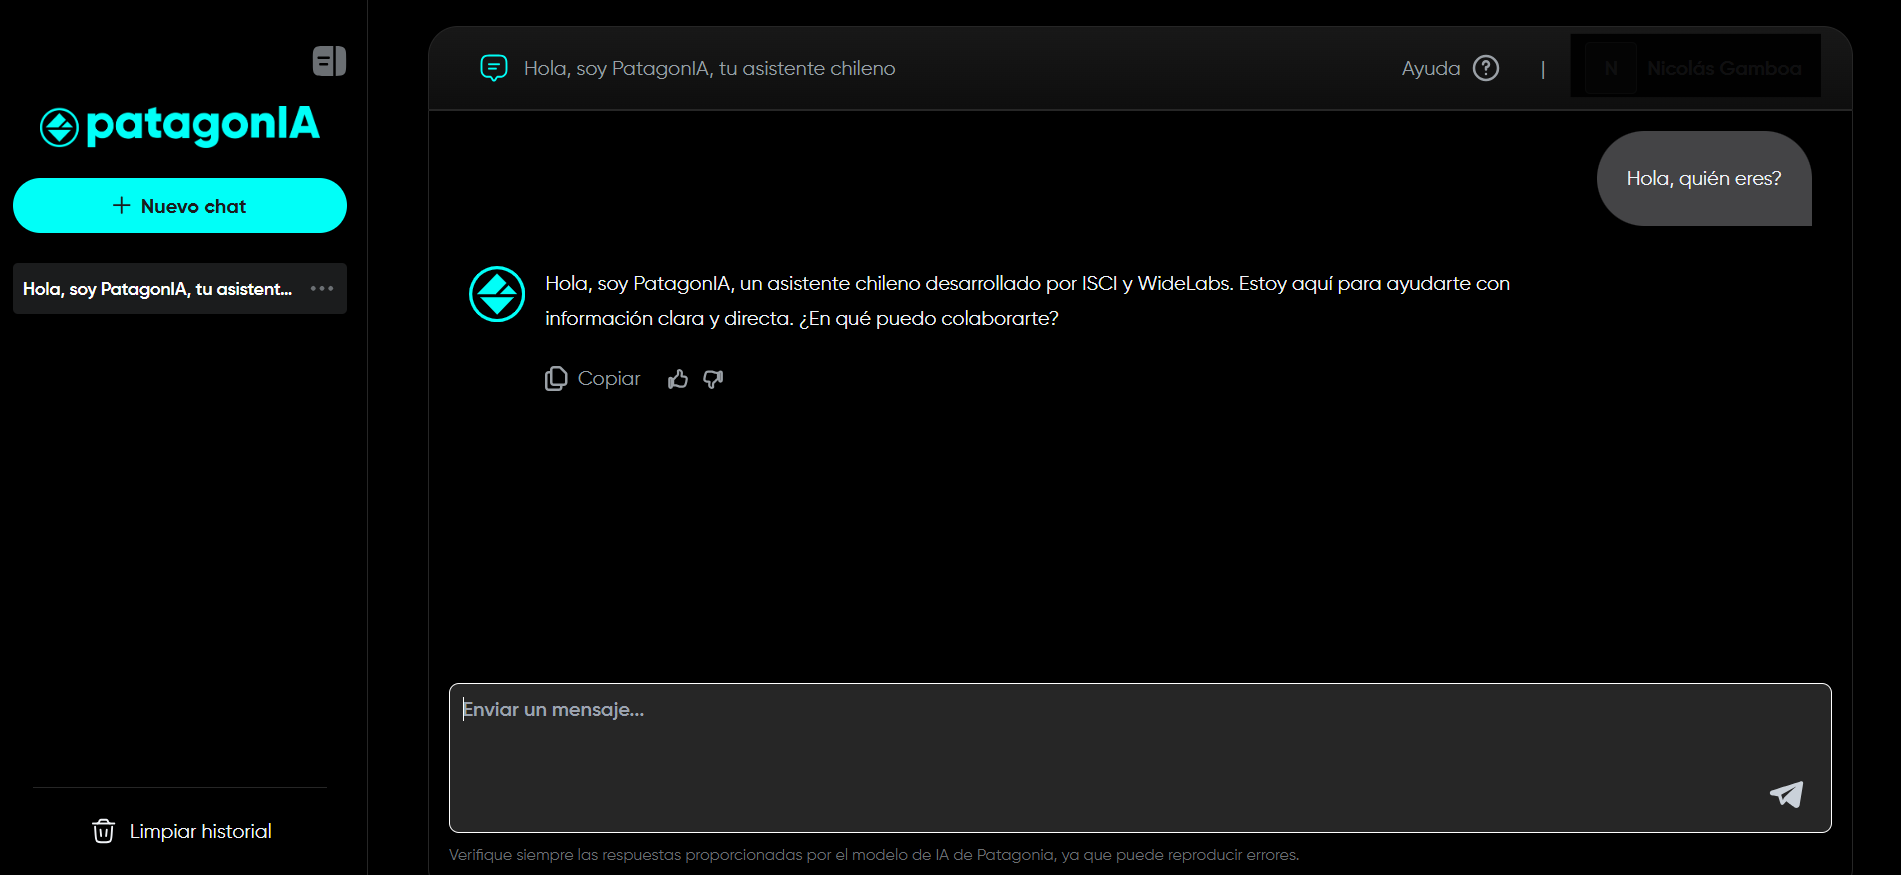The width and height of the screenshot is (1901, 875).
Task: Collapse the sidebar with the panel toggle icon
Action: pyautogui.click(x=329, y=61)
